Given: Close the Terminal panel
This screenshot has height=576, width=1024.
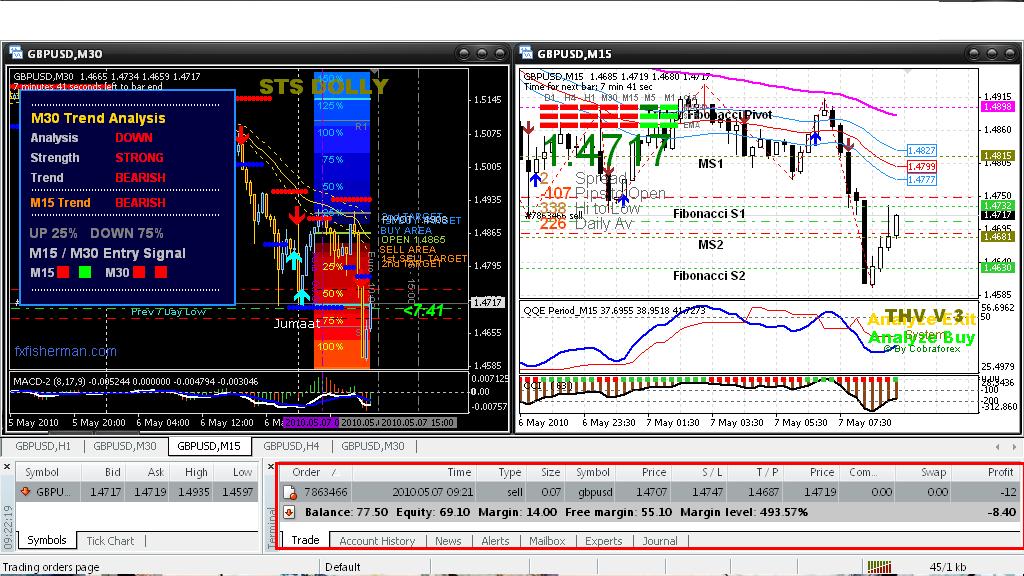Looking at the screenshot, I should pos(270,467).
